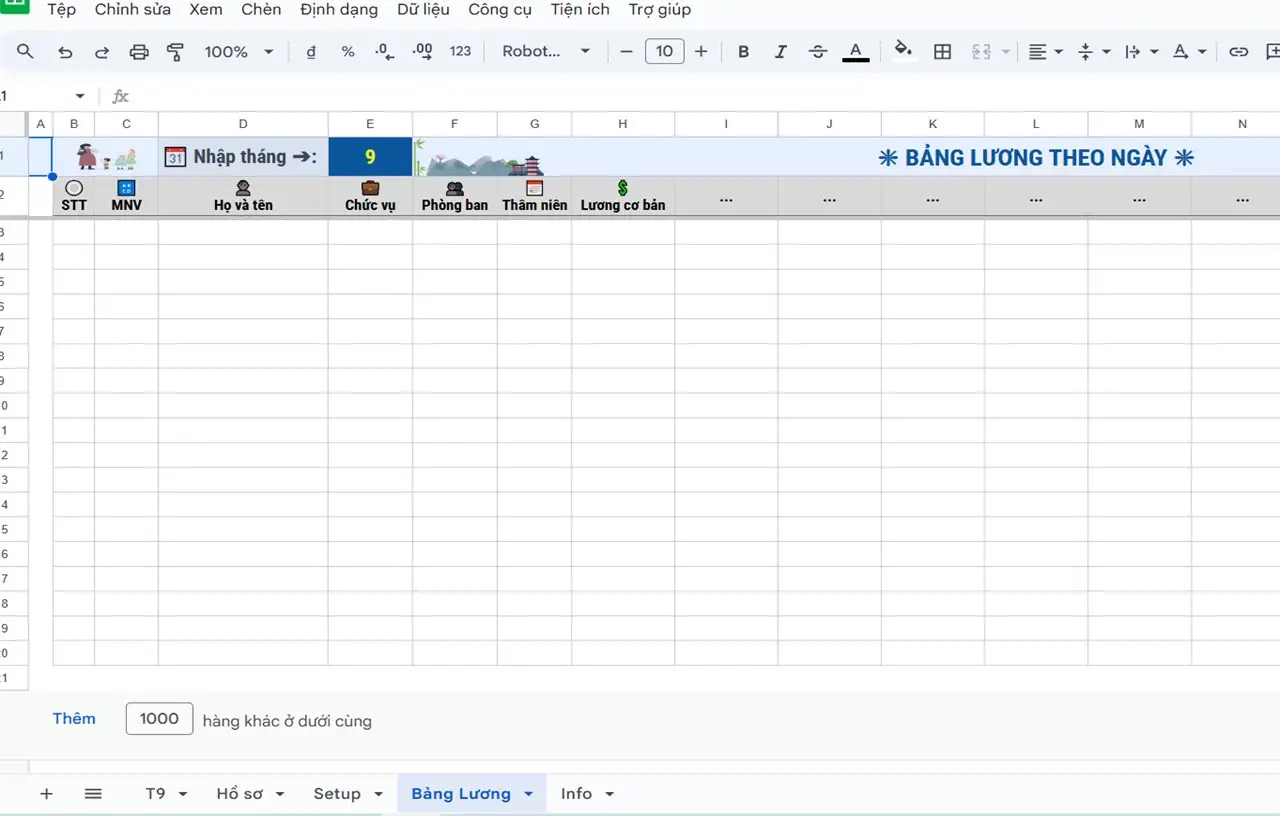The width and height of the screenshot is (1280, 816).
Task: Click the row count input field showing 1000
Action: pyautogui.click(x=159, y=718)
